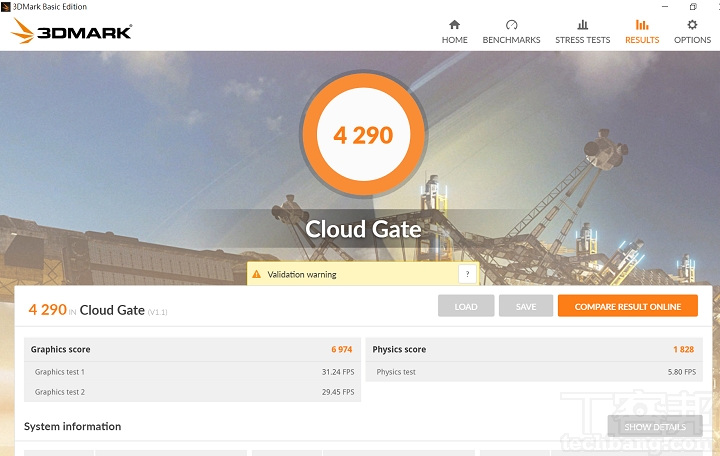Click the question mark help button

[x=467, y=274]
